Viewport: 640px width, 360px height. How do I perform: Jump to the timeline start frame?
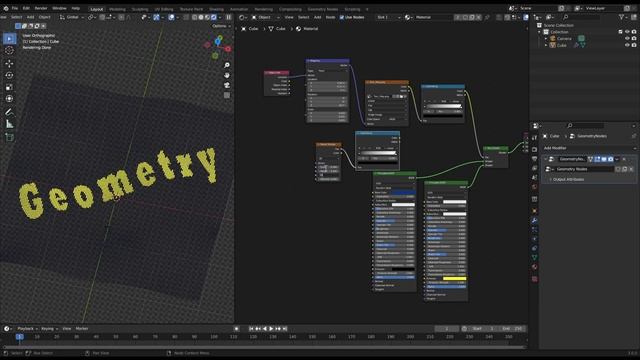point(251,329)
